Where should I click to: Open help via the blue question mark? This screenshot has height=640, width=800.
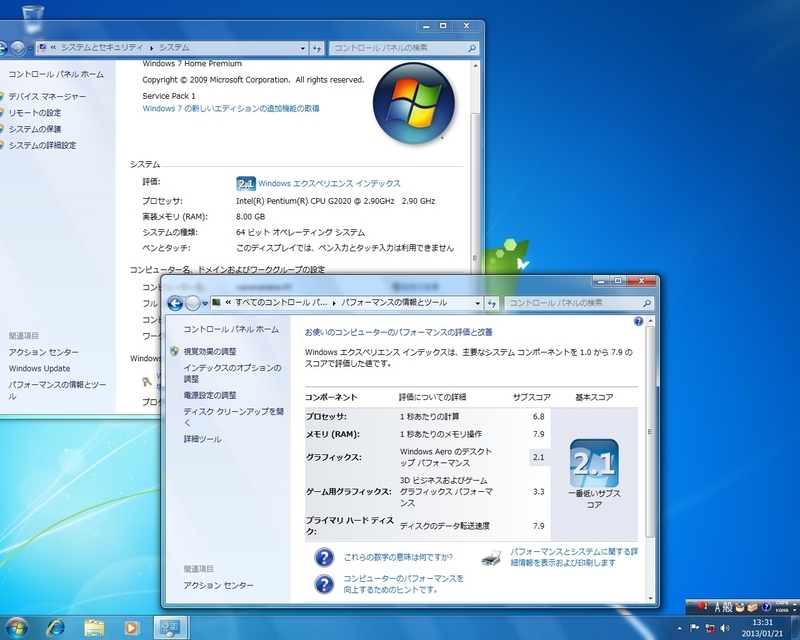click(638, 321)
